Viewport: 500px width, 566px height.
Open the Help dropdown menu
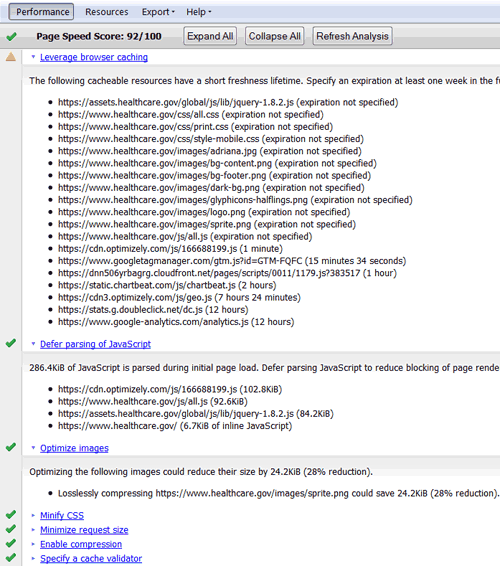(199, 12)
